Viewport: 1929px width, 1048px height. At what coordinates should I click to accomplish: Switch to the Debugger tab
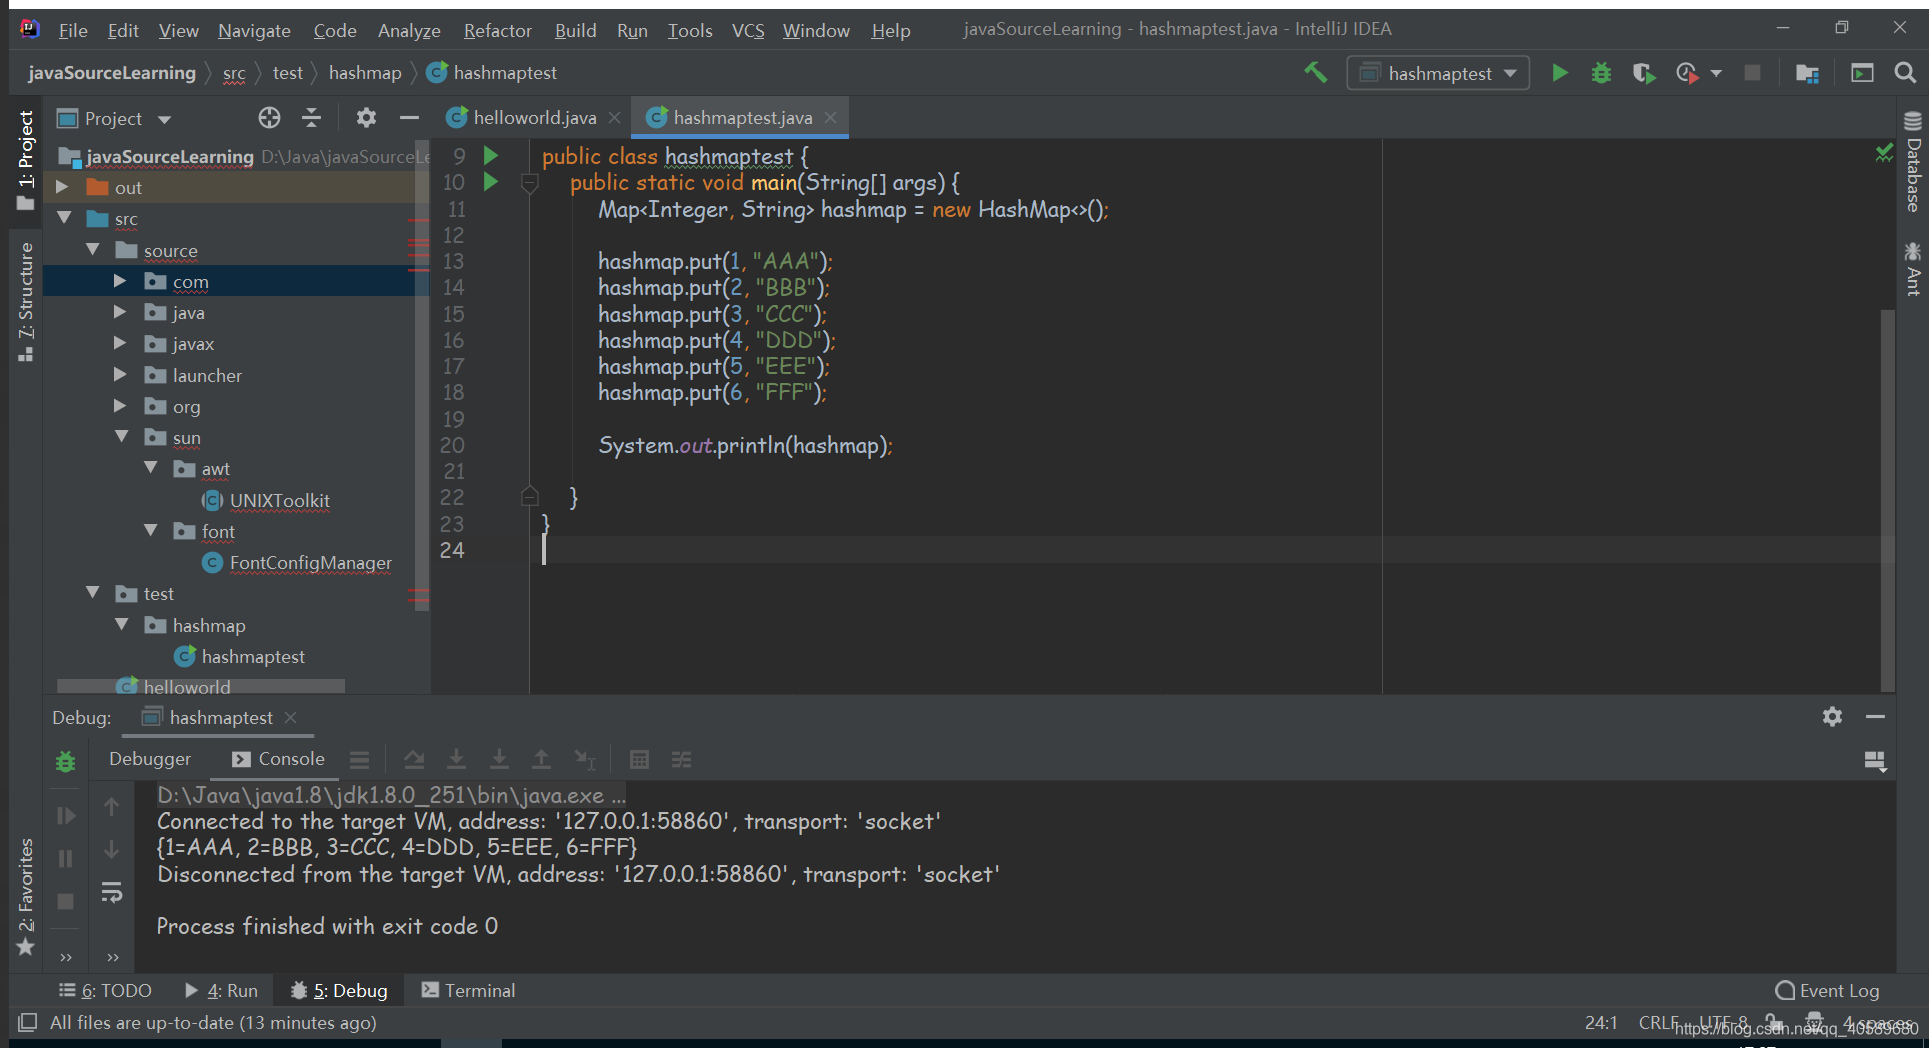149,759
